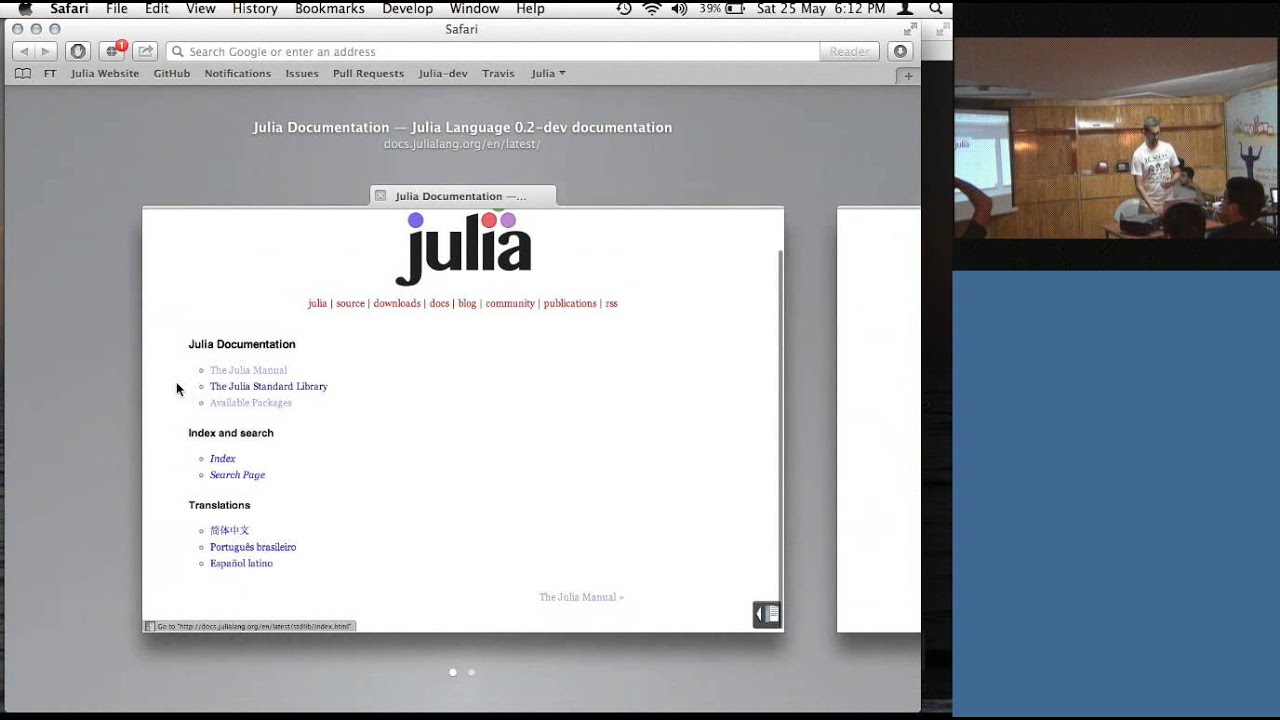Open the Develop menu
The height and width of the screenshot is (720, 1280).
pos(408,8)
